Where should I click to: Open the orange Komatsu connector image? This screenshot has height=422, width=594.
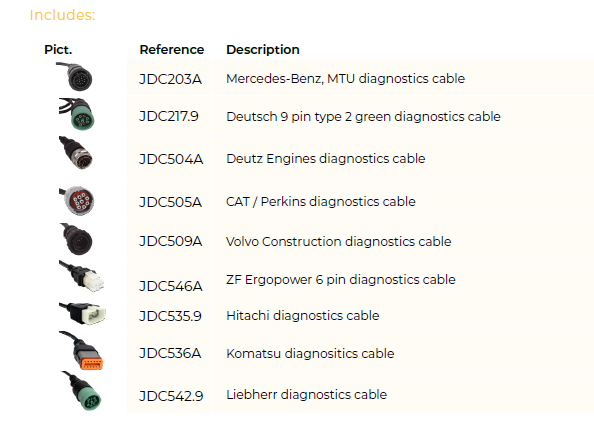coord(81,350)
